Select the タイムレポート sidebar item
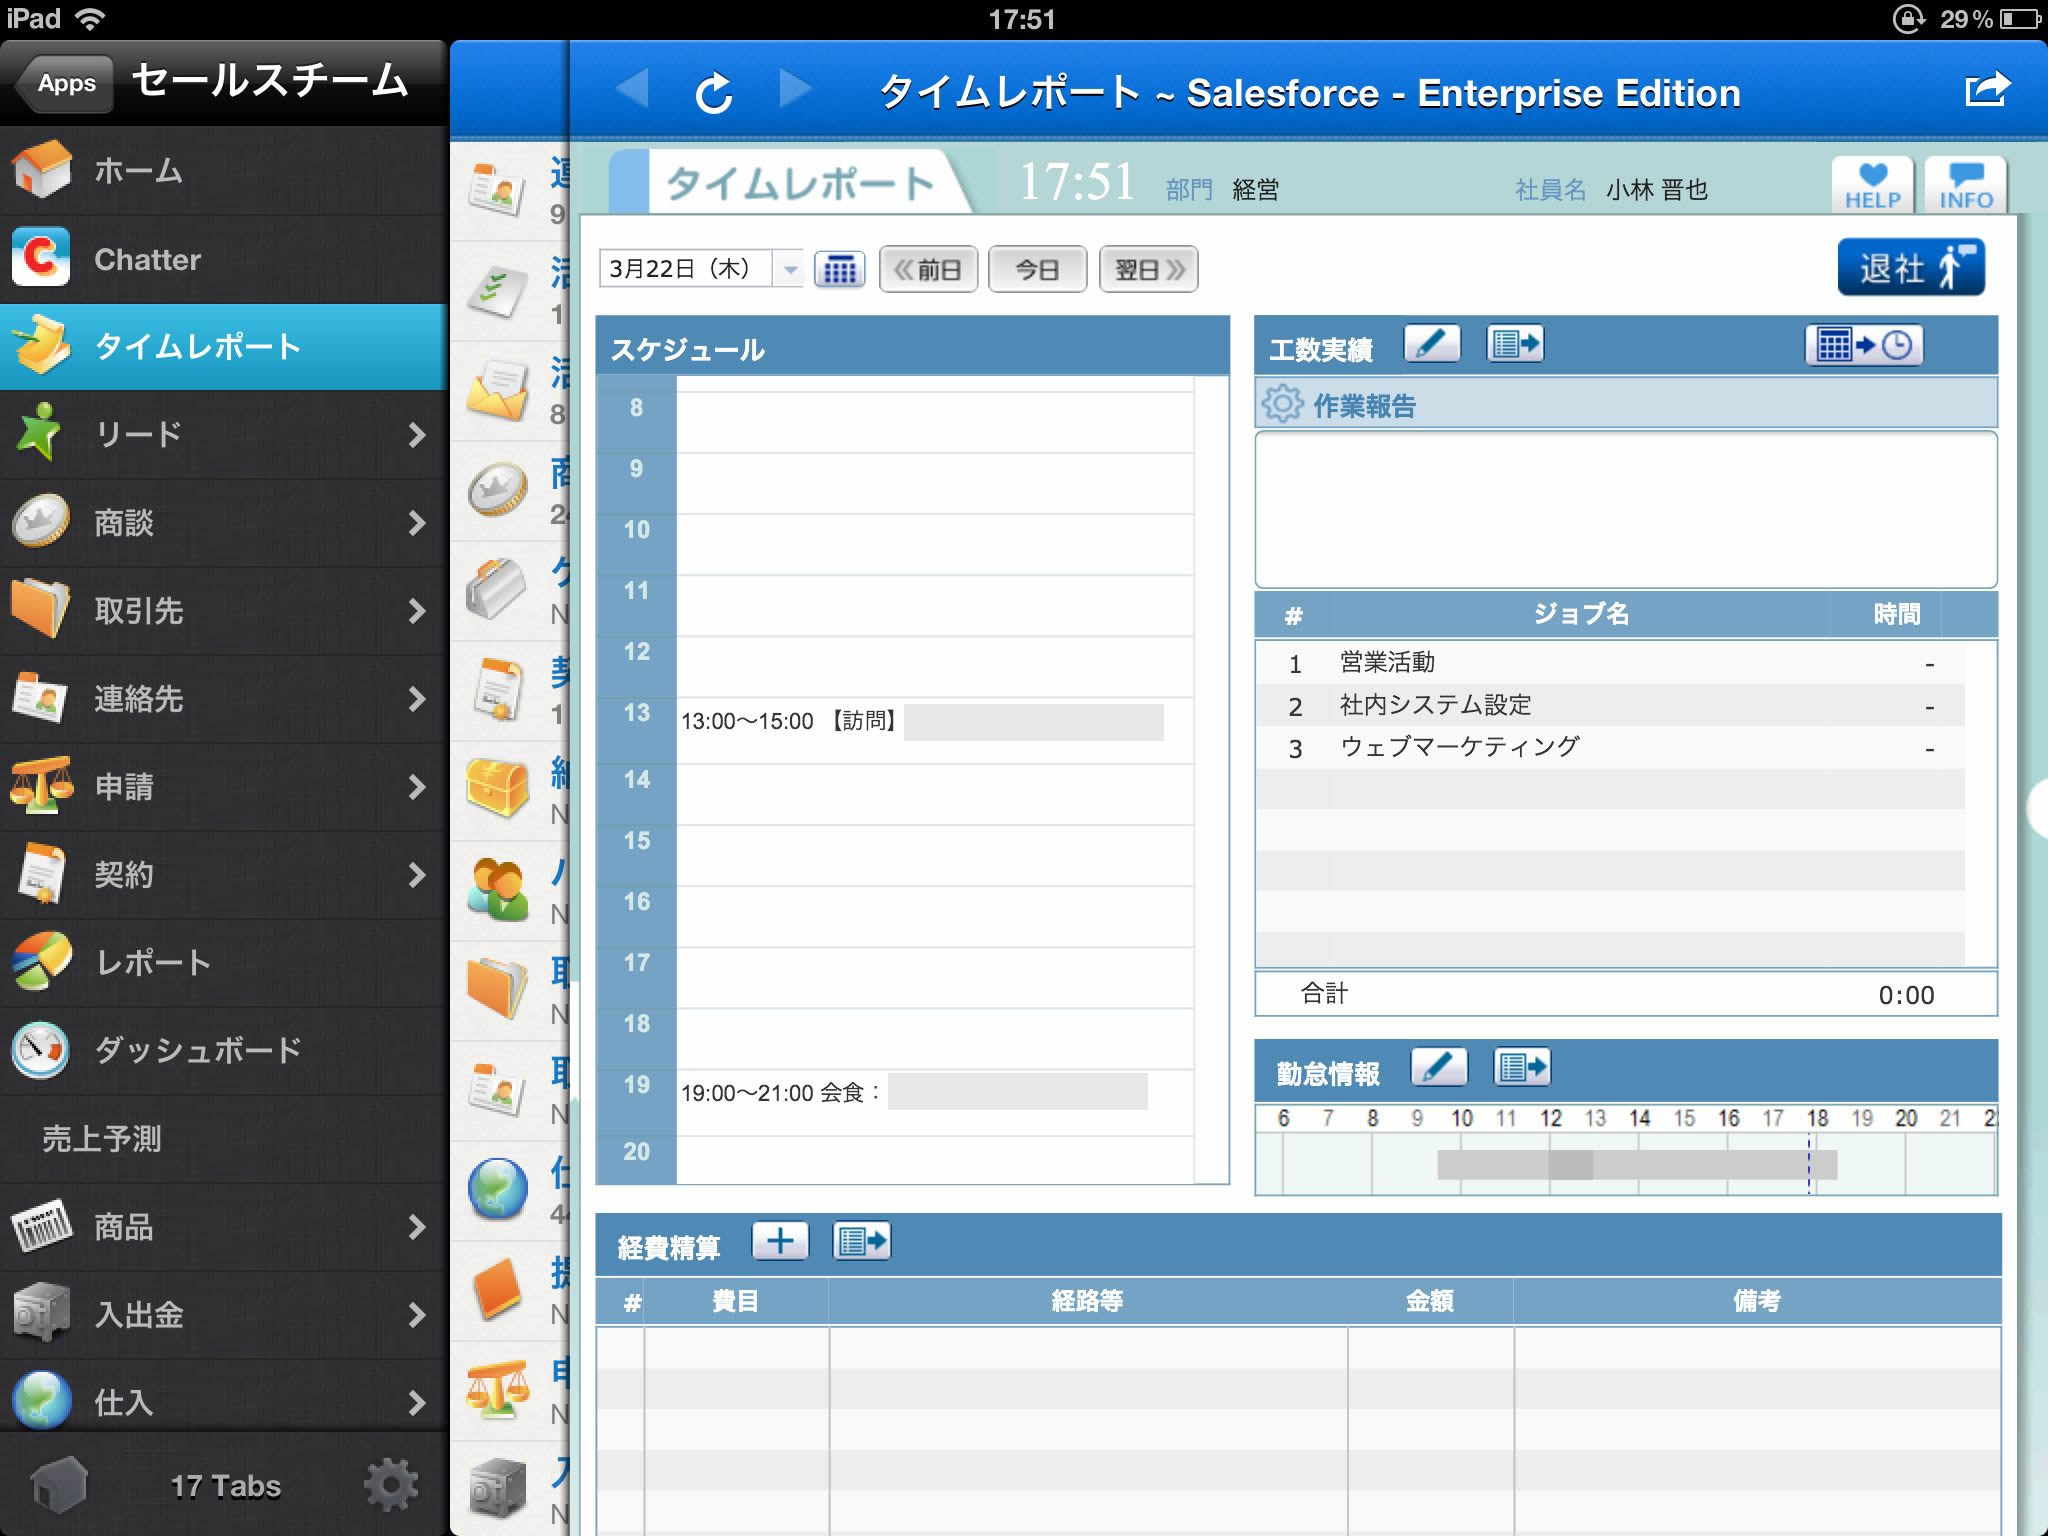The width and height of the screenshot is (2048, 1536). [x=223, y=346]
